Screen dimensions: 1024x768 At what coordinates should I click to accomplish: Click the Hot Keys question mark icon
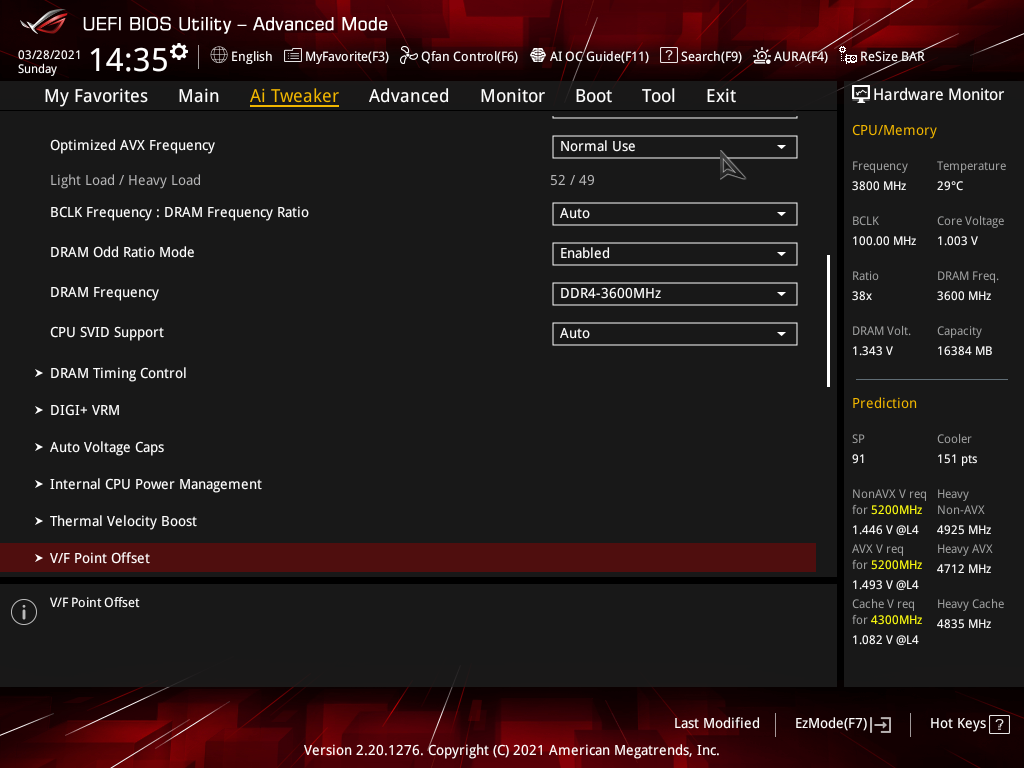(999, 724)
